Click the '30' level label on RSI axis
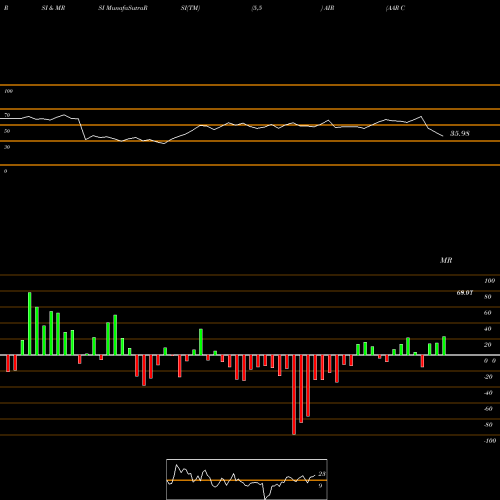Screen dimensions: 500x500 7,147
